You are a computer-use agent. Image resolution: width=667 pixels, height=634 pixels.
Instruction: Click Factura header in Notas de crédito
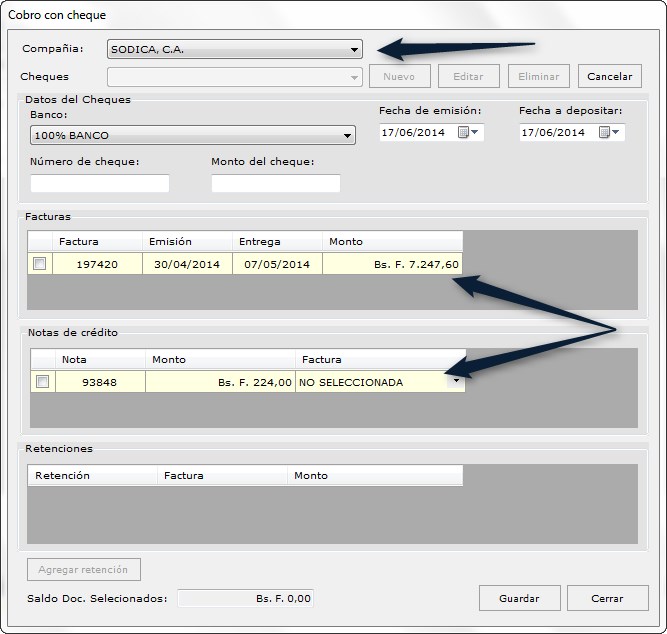(381, 359)
